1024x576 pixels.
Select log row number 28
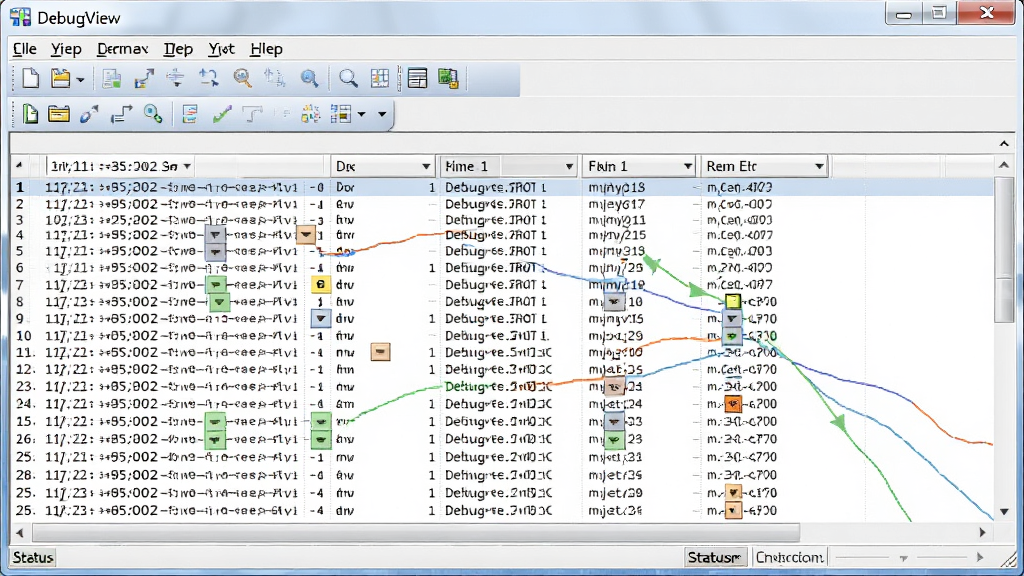pyautogui.click(x=503, y=475)
